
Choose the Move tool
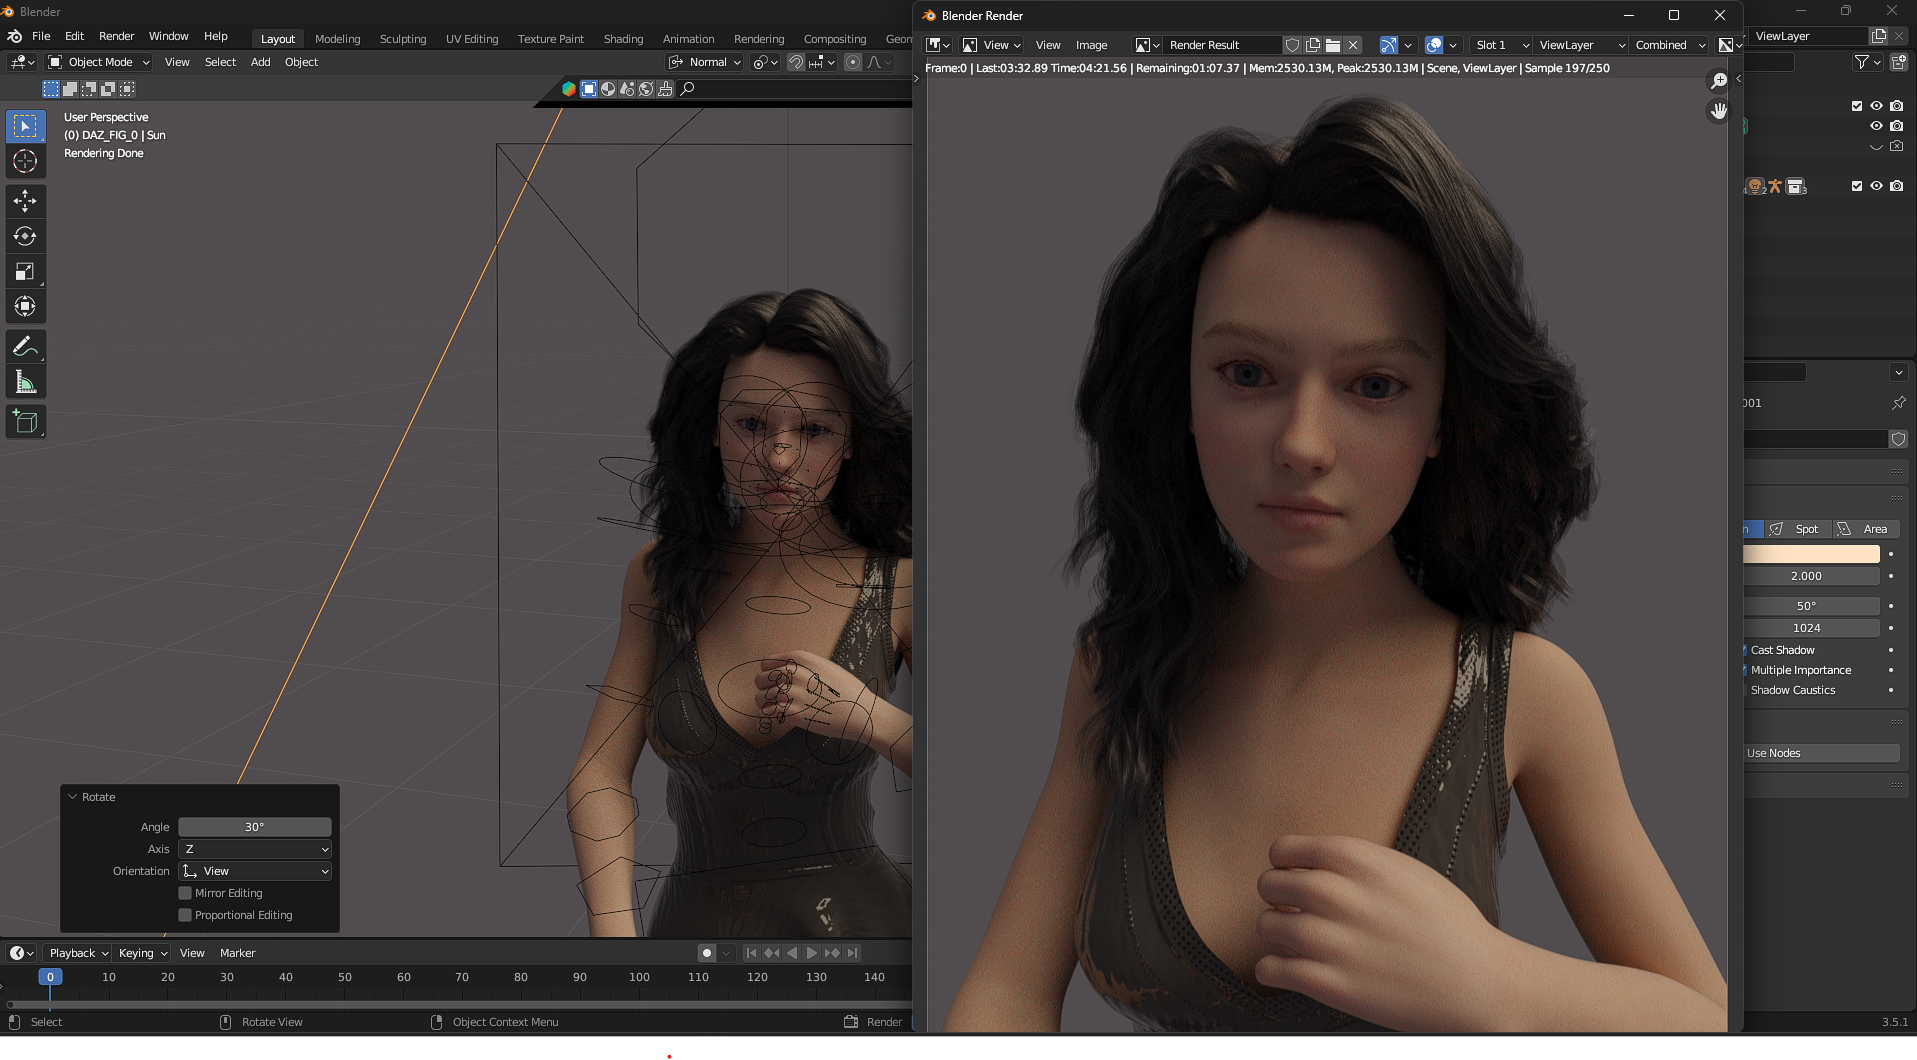pyautogui.click(x=25, y=201)
